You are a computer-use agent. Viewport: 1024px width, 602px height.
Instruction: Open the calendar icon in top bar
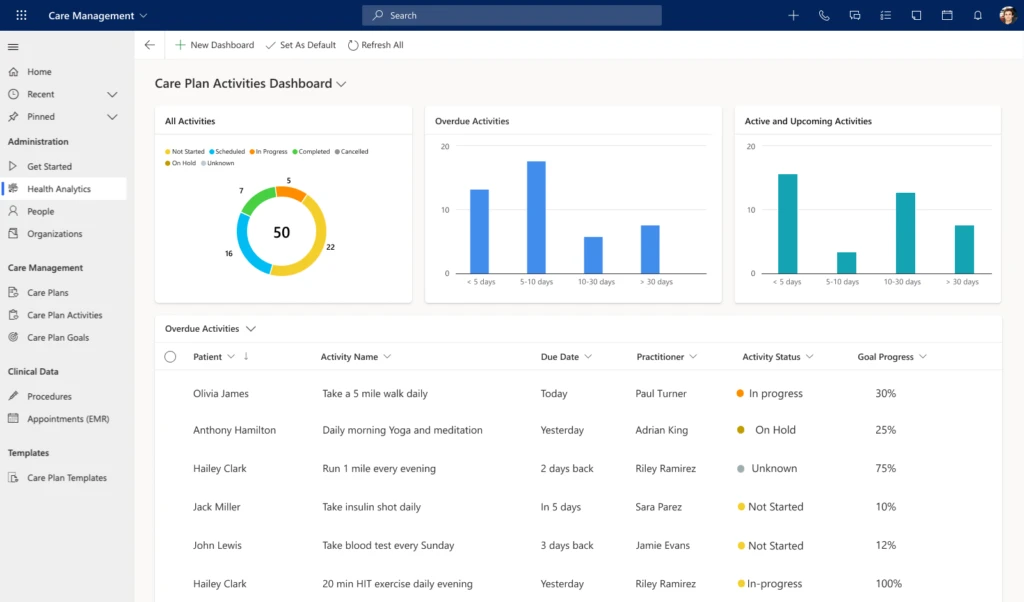point(946,15)
